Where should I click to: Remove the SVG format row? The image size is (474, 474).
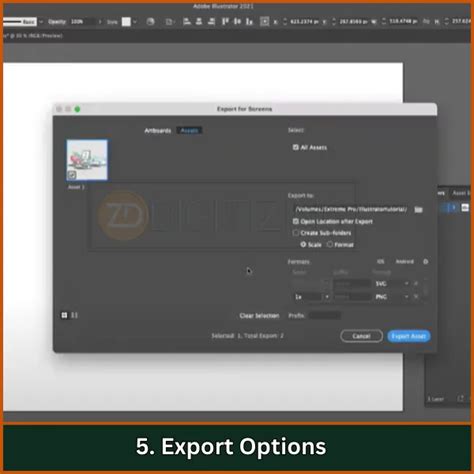coord(416,284)
